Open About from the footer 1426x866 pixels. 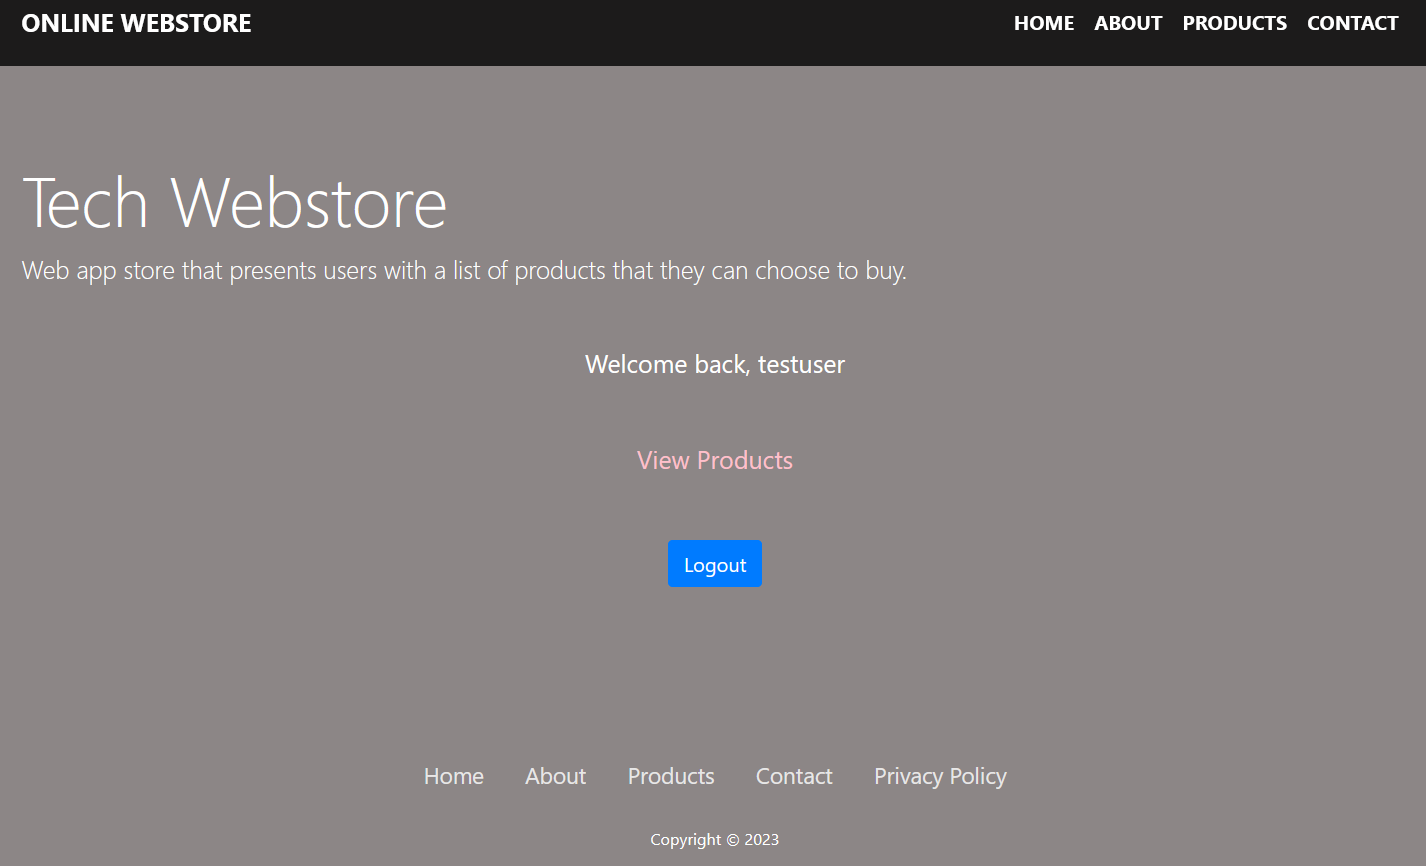point(555,776)
